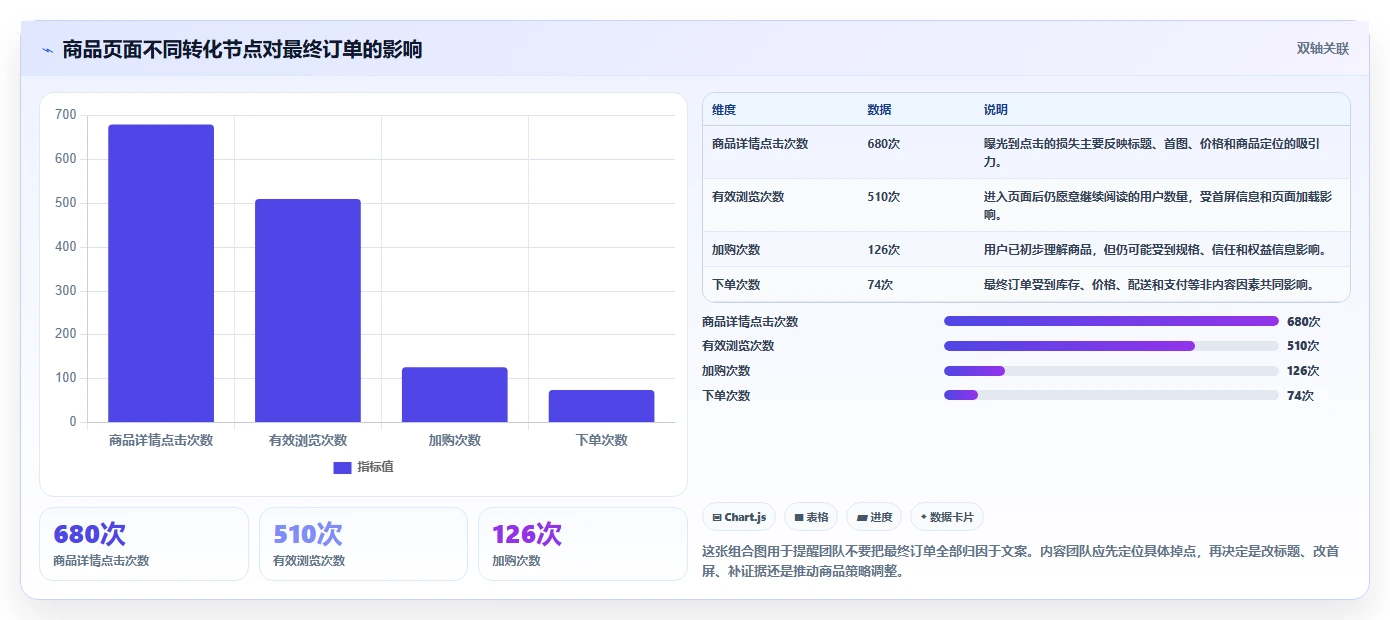This screenshot has height=620, width=1390.
Task: Click the 680次 table cell
Action: [884, 144]
